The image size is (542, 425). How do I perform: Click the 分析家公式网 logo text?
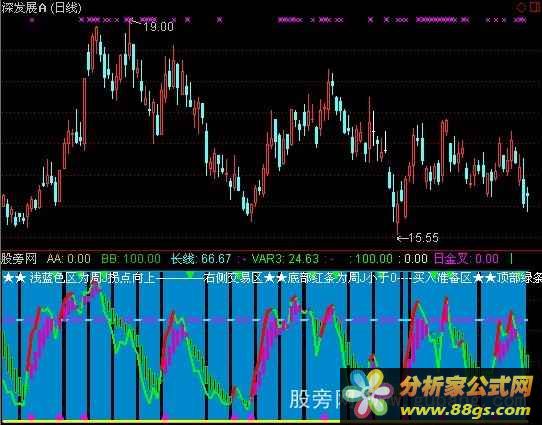coord(466,386)
